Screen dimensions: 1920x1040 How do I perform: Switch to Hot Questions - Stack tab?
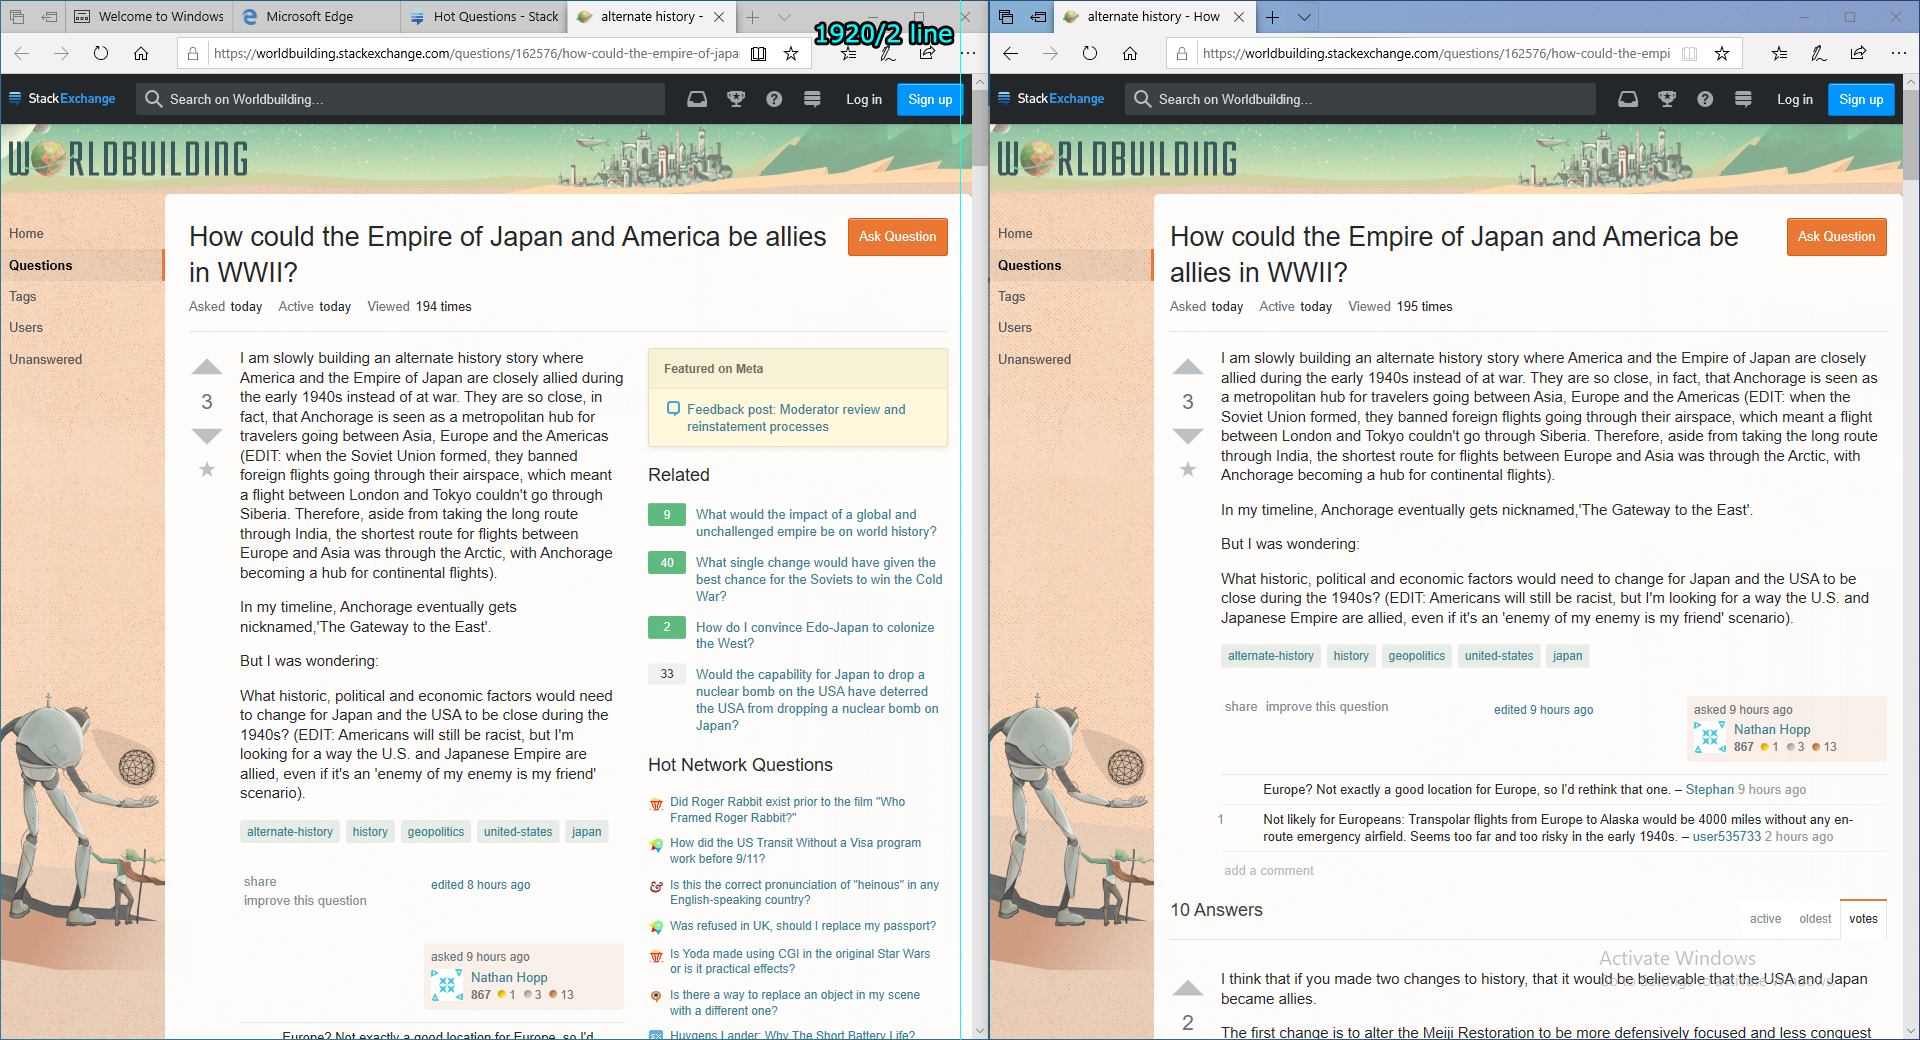pos(484,17)
